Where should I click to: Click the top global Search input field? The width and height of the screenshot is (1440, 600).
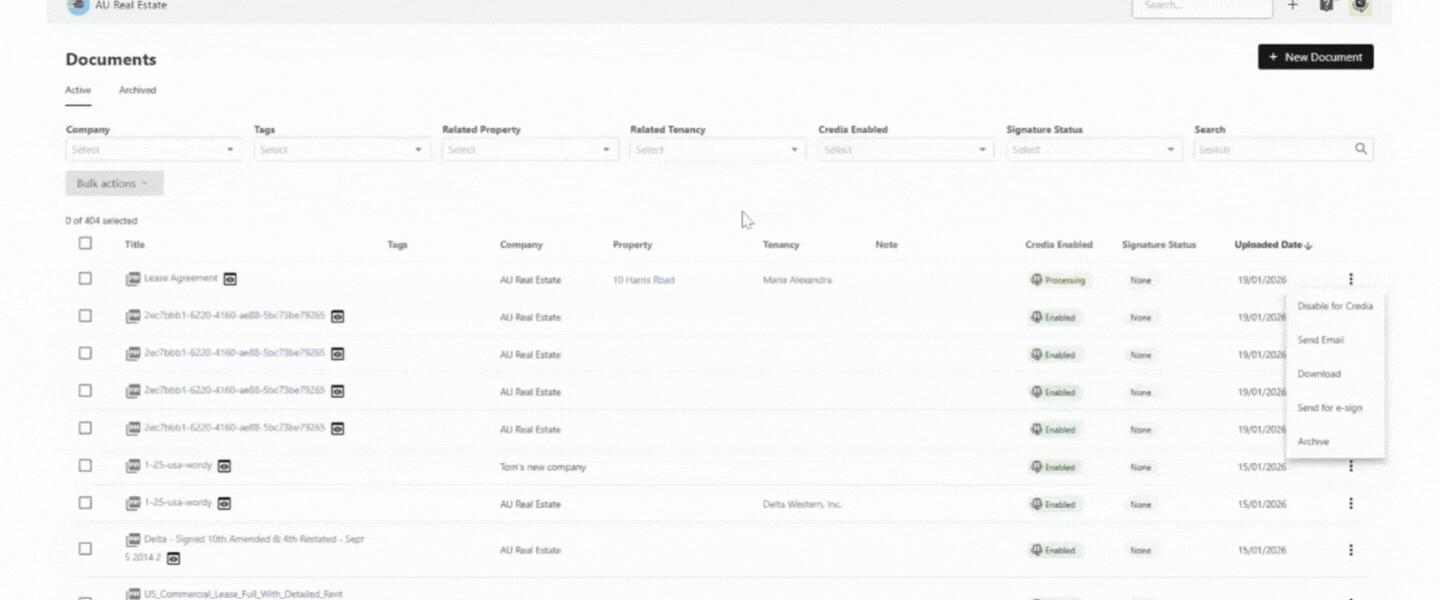pyautogui.click(x=1200, y=7)
